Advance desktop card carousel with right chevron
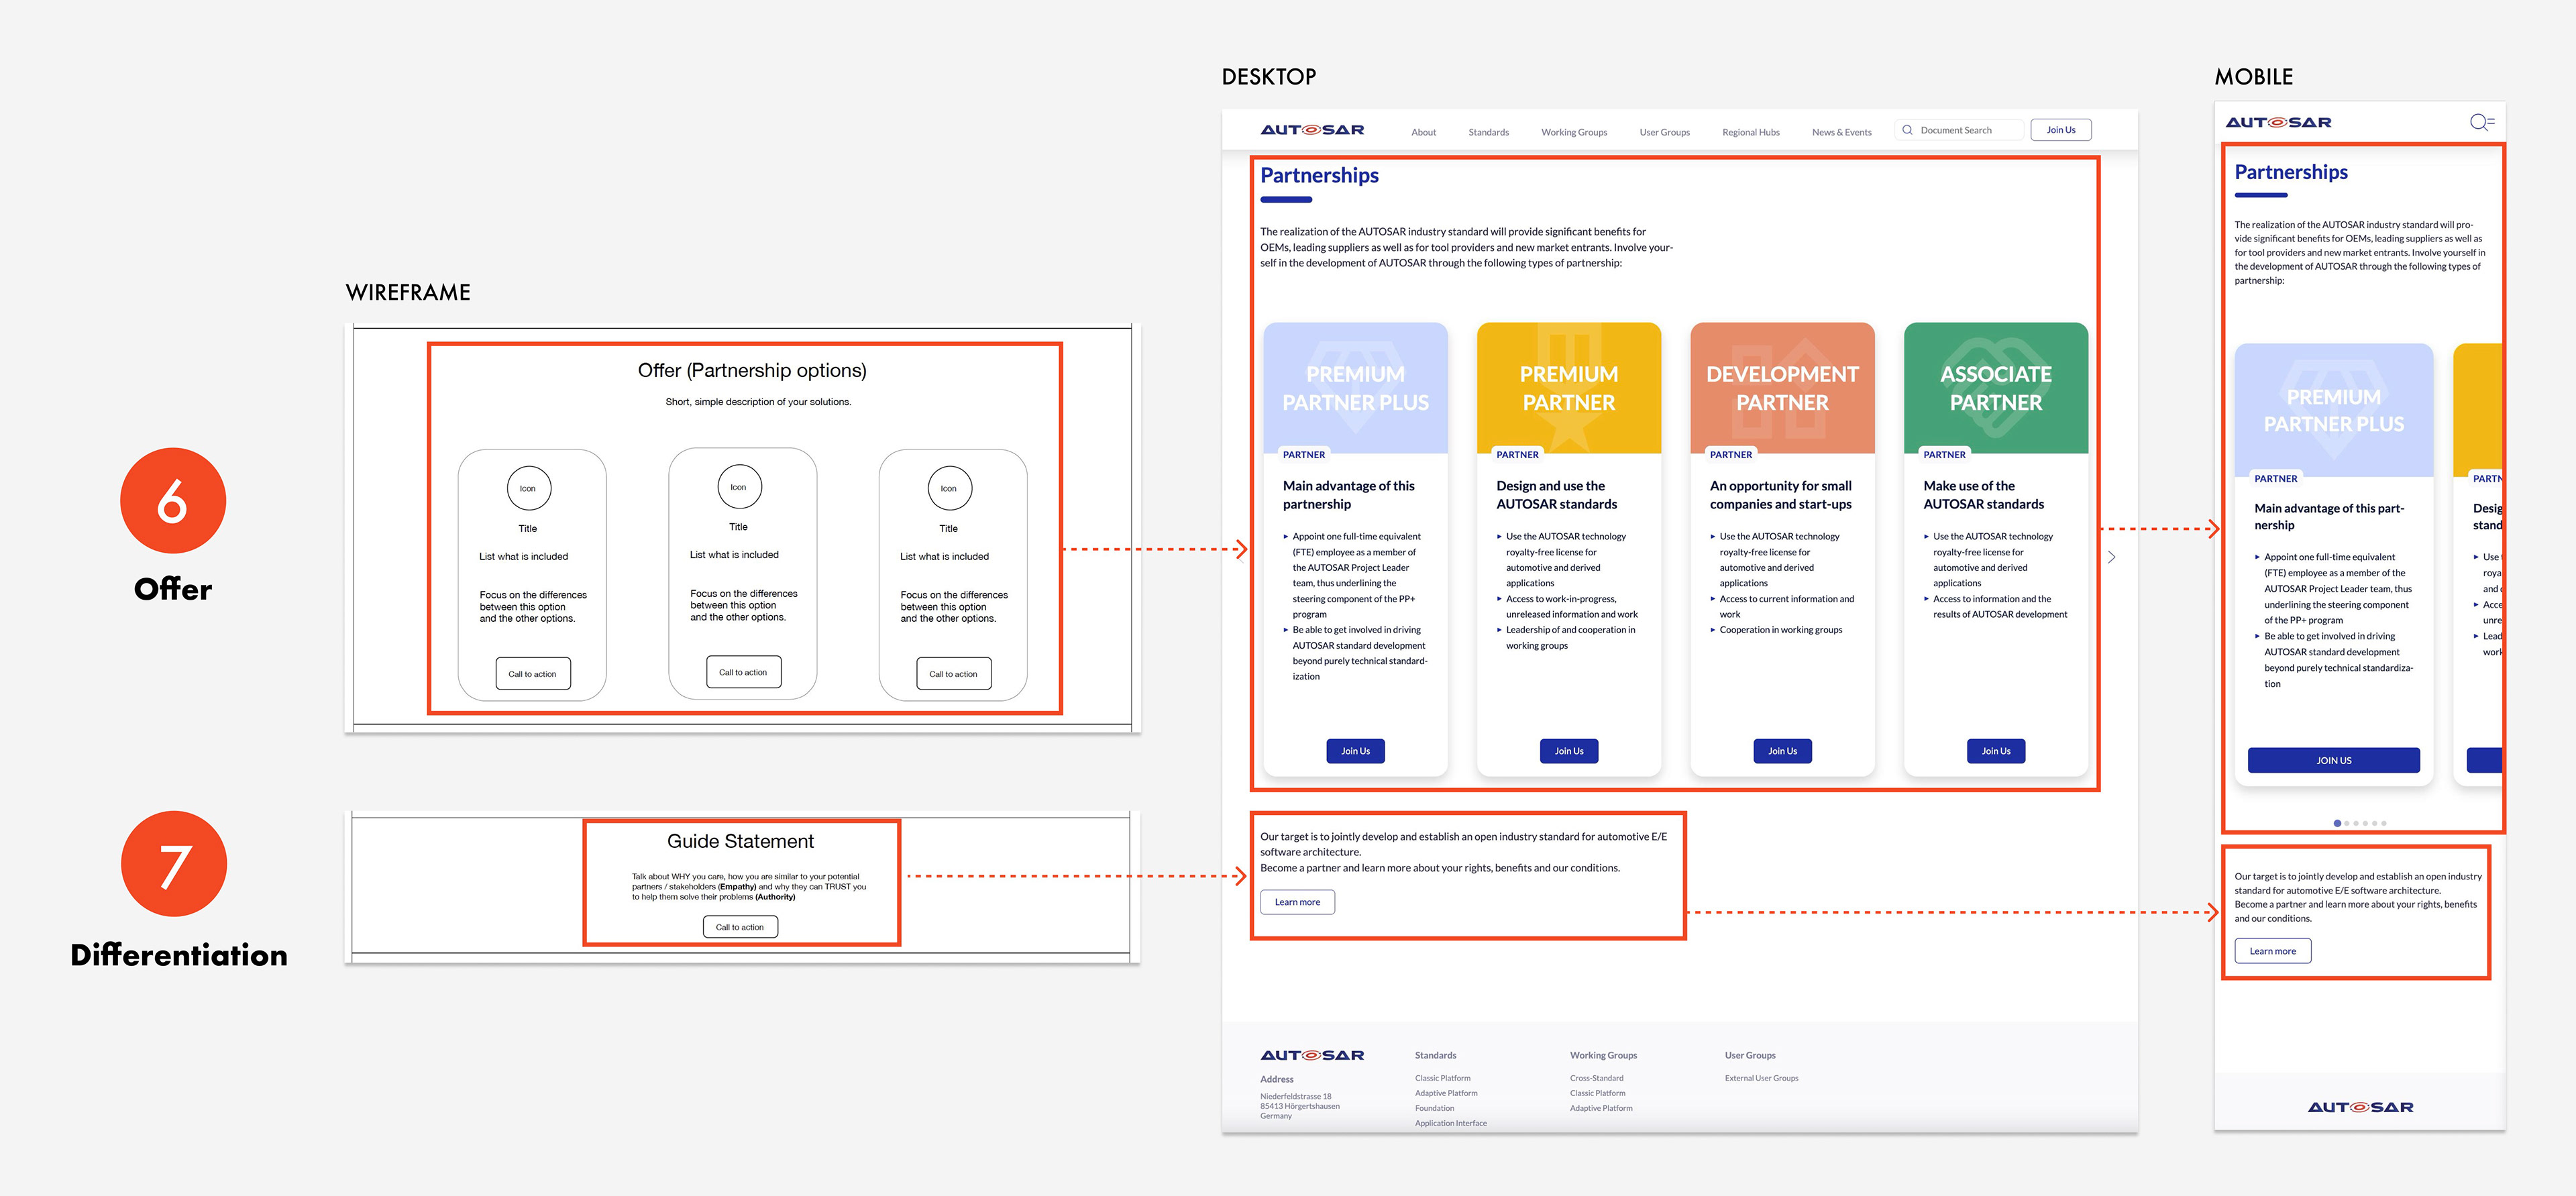The width and height of the screenshot is (2576, 1196). (x=2111, y=557)
